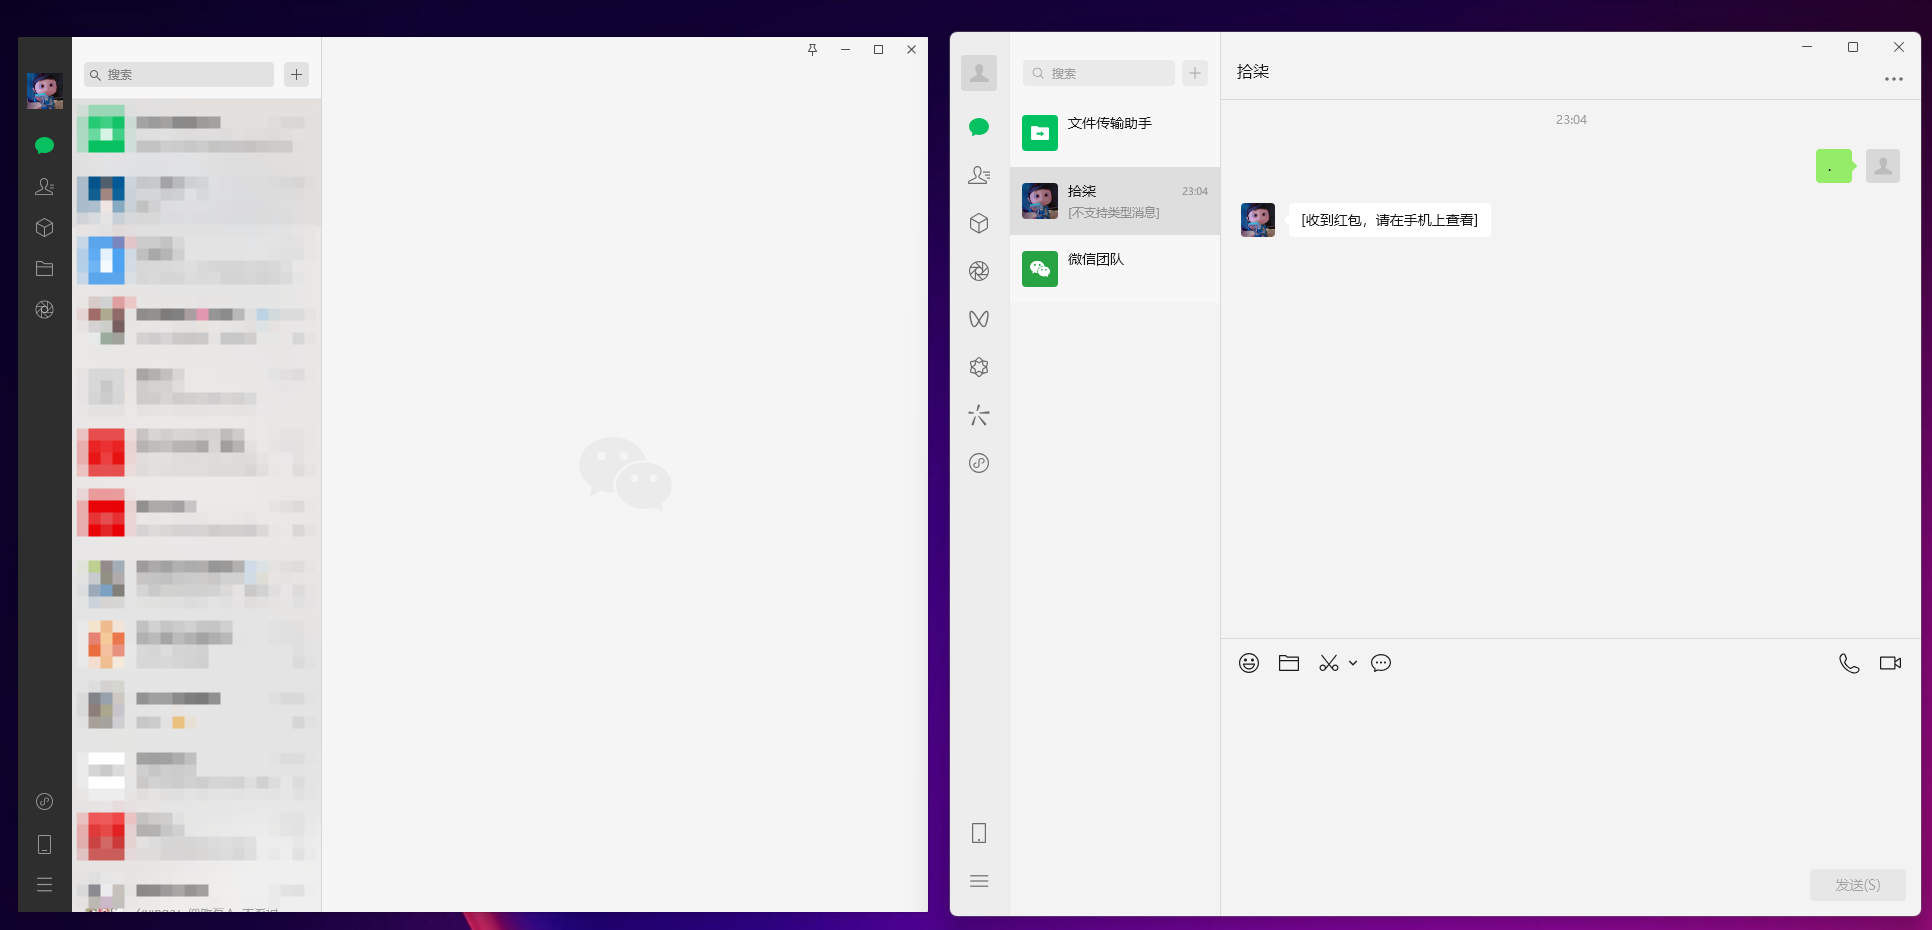Open the hamburger menu in left window

coord(44,885)
